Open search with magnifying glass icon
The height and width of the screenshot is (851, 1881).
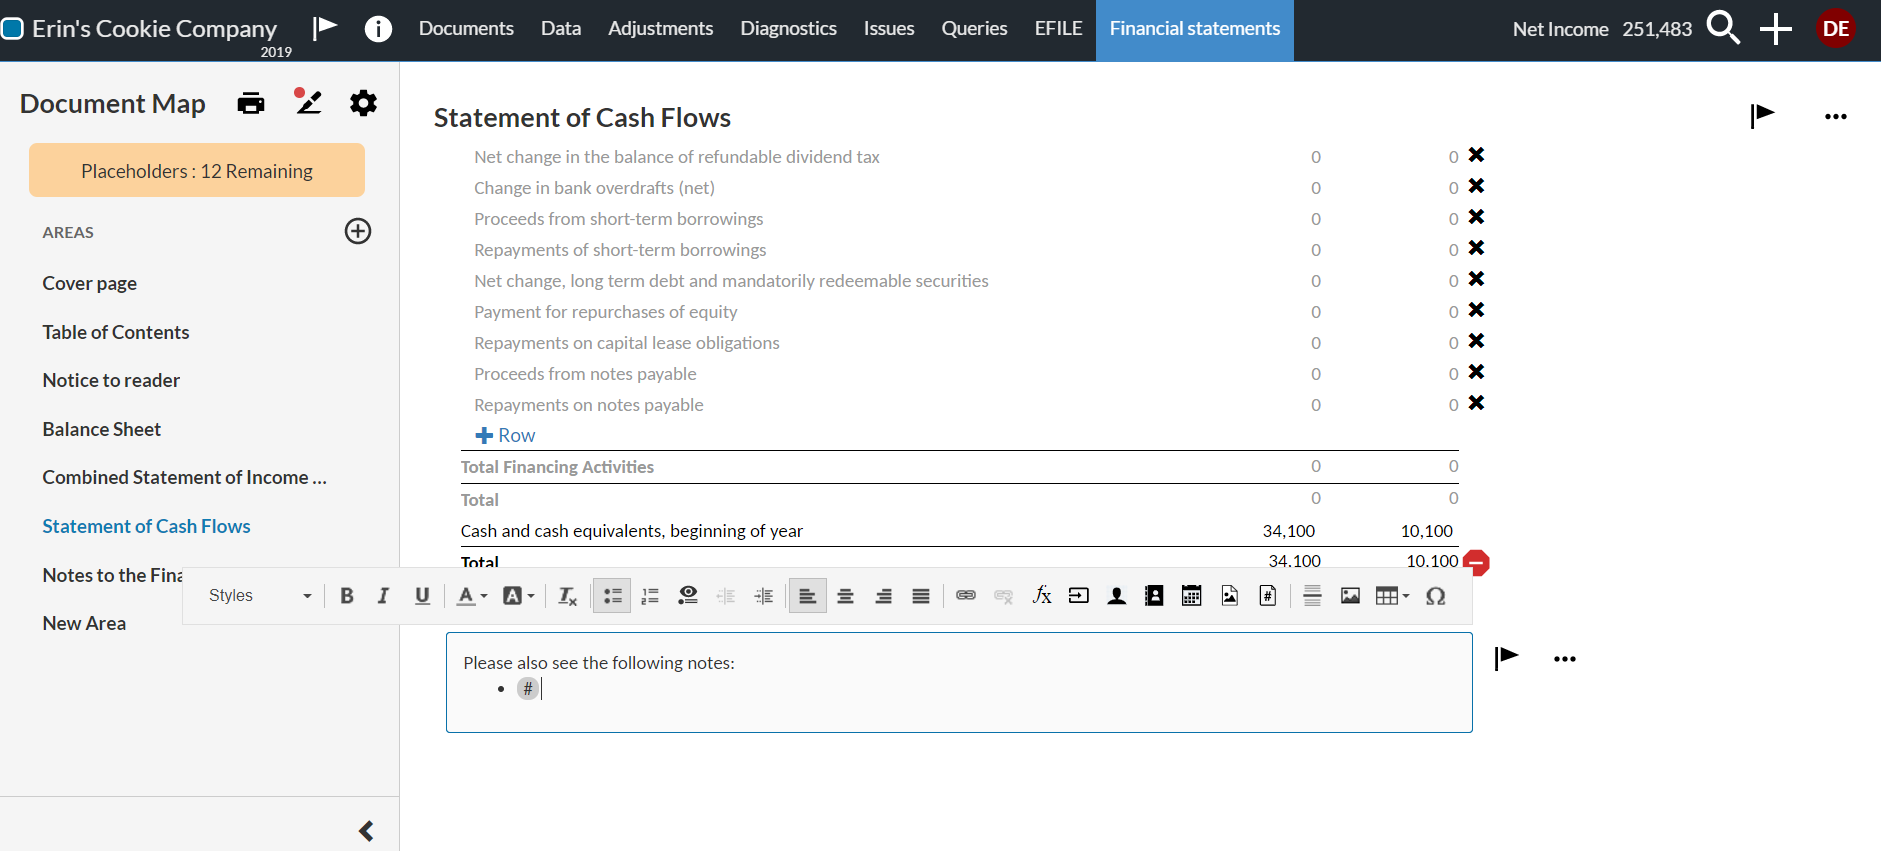point(1722,28)
